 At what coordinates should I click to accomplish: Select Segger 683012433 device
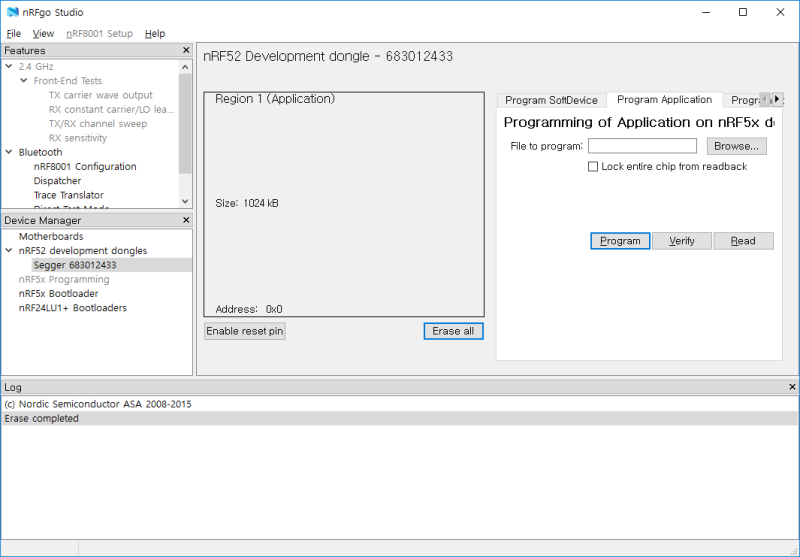pyautogui.click(x=74, y=265)
